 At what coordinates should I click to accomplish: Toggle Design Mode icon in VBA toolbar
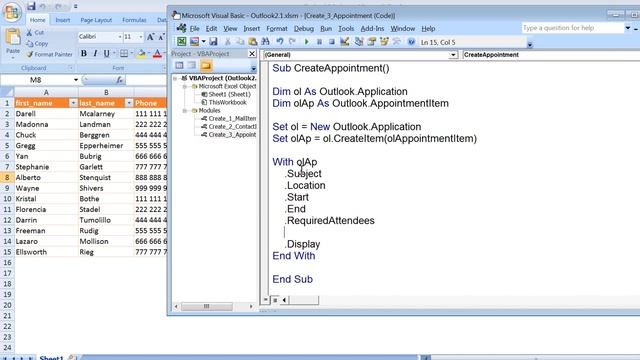344,42
